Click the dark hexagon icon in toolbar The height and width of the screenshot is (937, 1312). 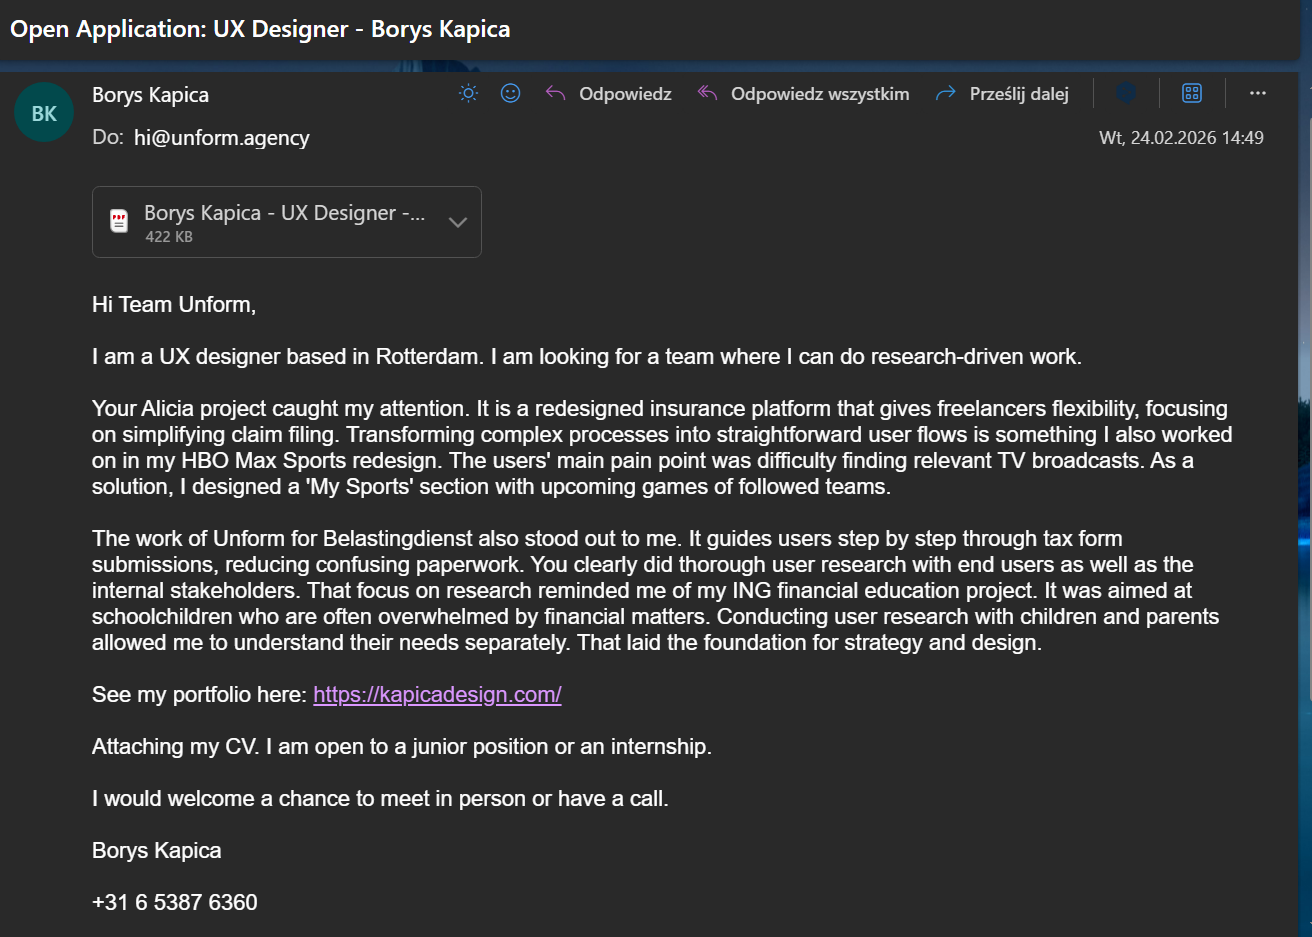(x=1126, y=93)
